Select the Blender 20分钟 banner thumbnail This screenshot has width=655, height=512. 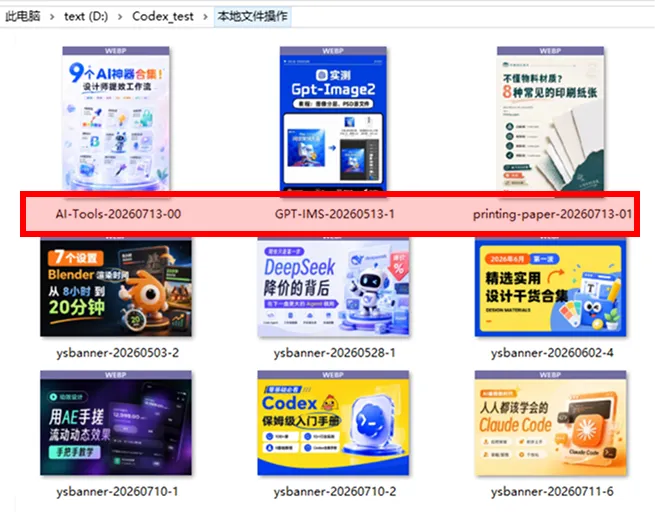116,287
